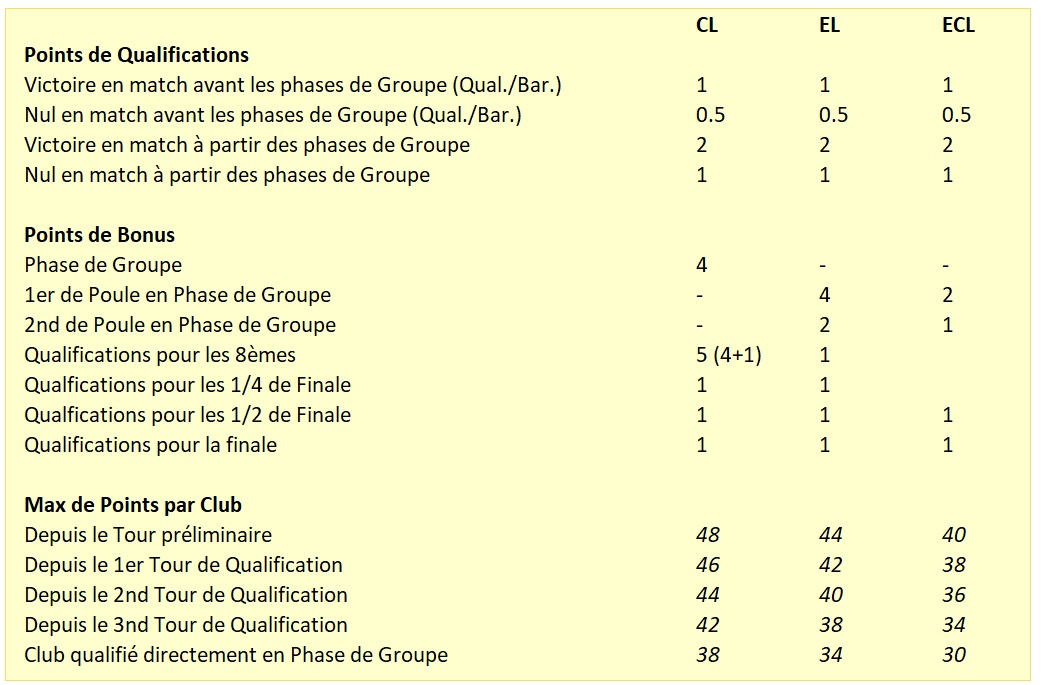Click Depuis le 1er Tour de Qualification label

[183, 565]
